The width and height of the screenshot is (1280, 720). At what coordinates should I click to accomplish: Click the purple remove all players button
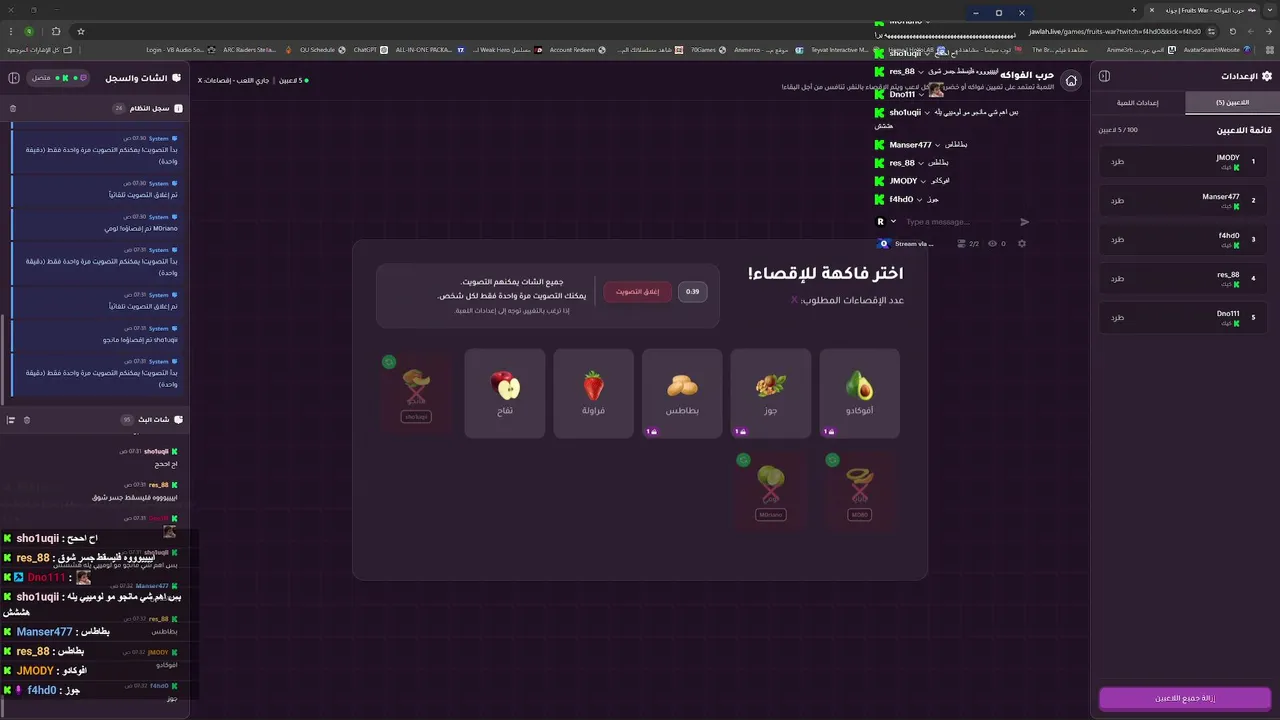1185,698
